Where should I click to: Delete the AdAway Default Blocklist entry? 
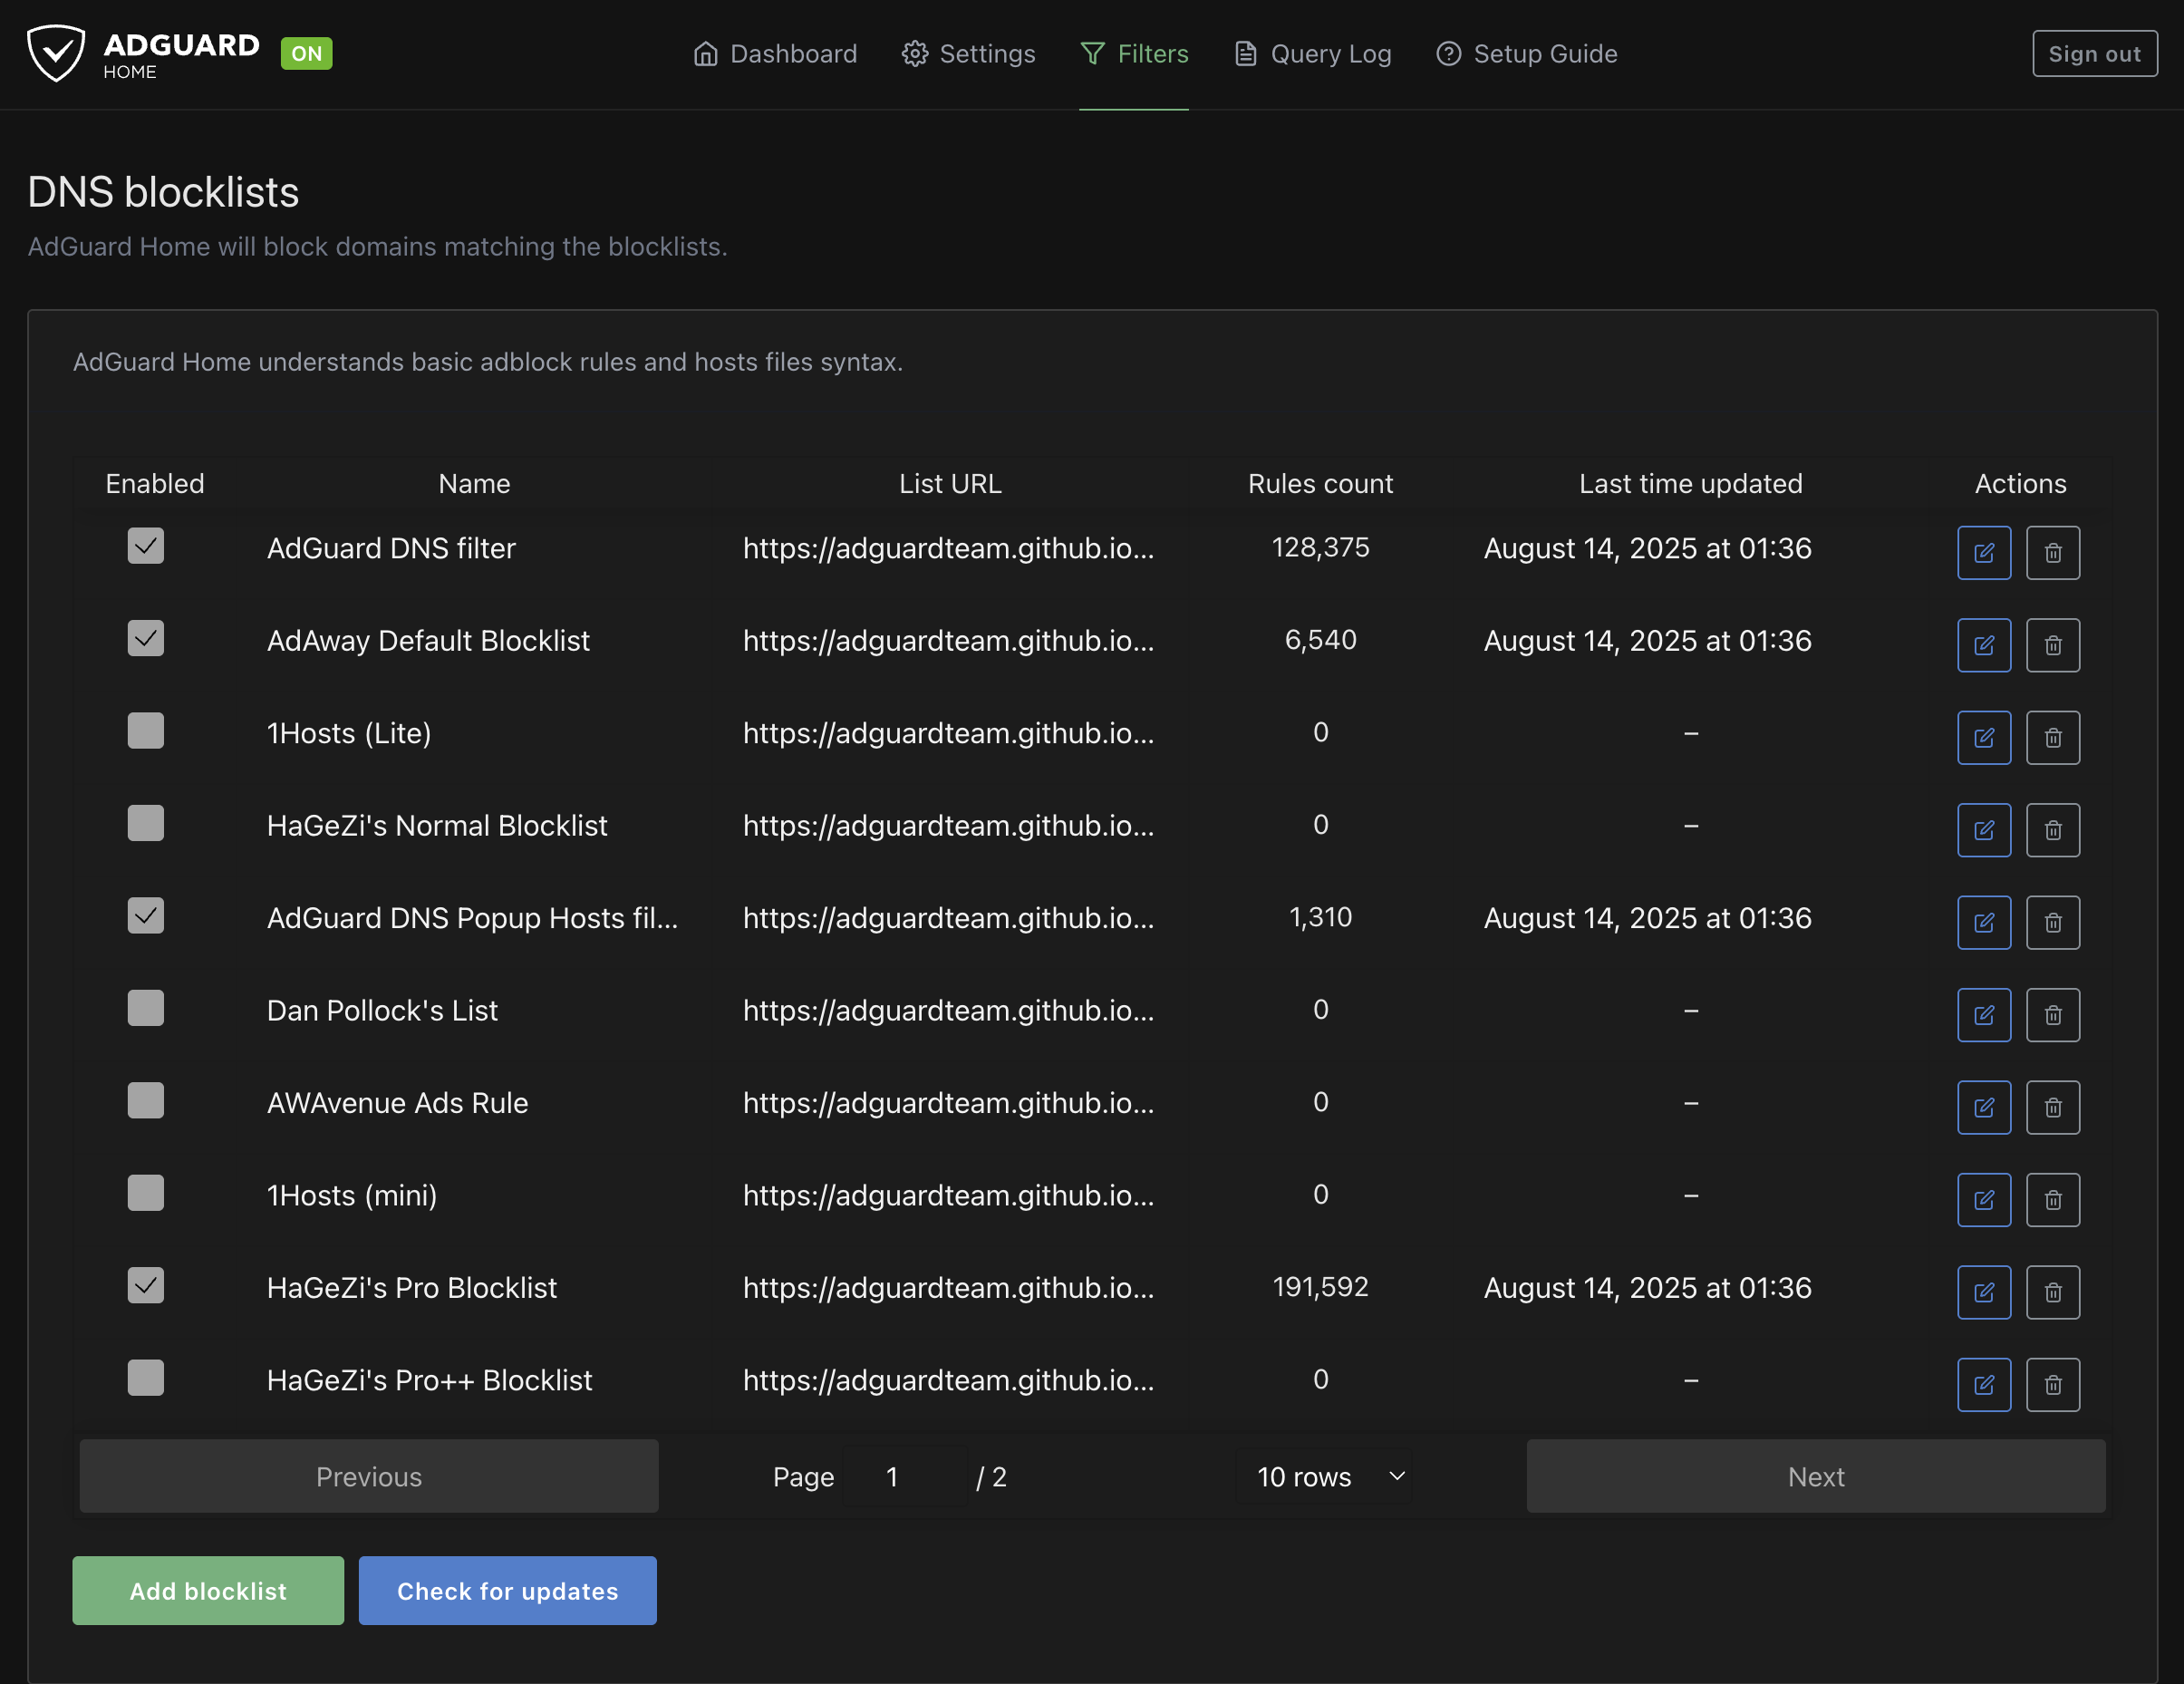[2052, 645]
